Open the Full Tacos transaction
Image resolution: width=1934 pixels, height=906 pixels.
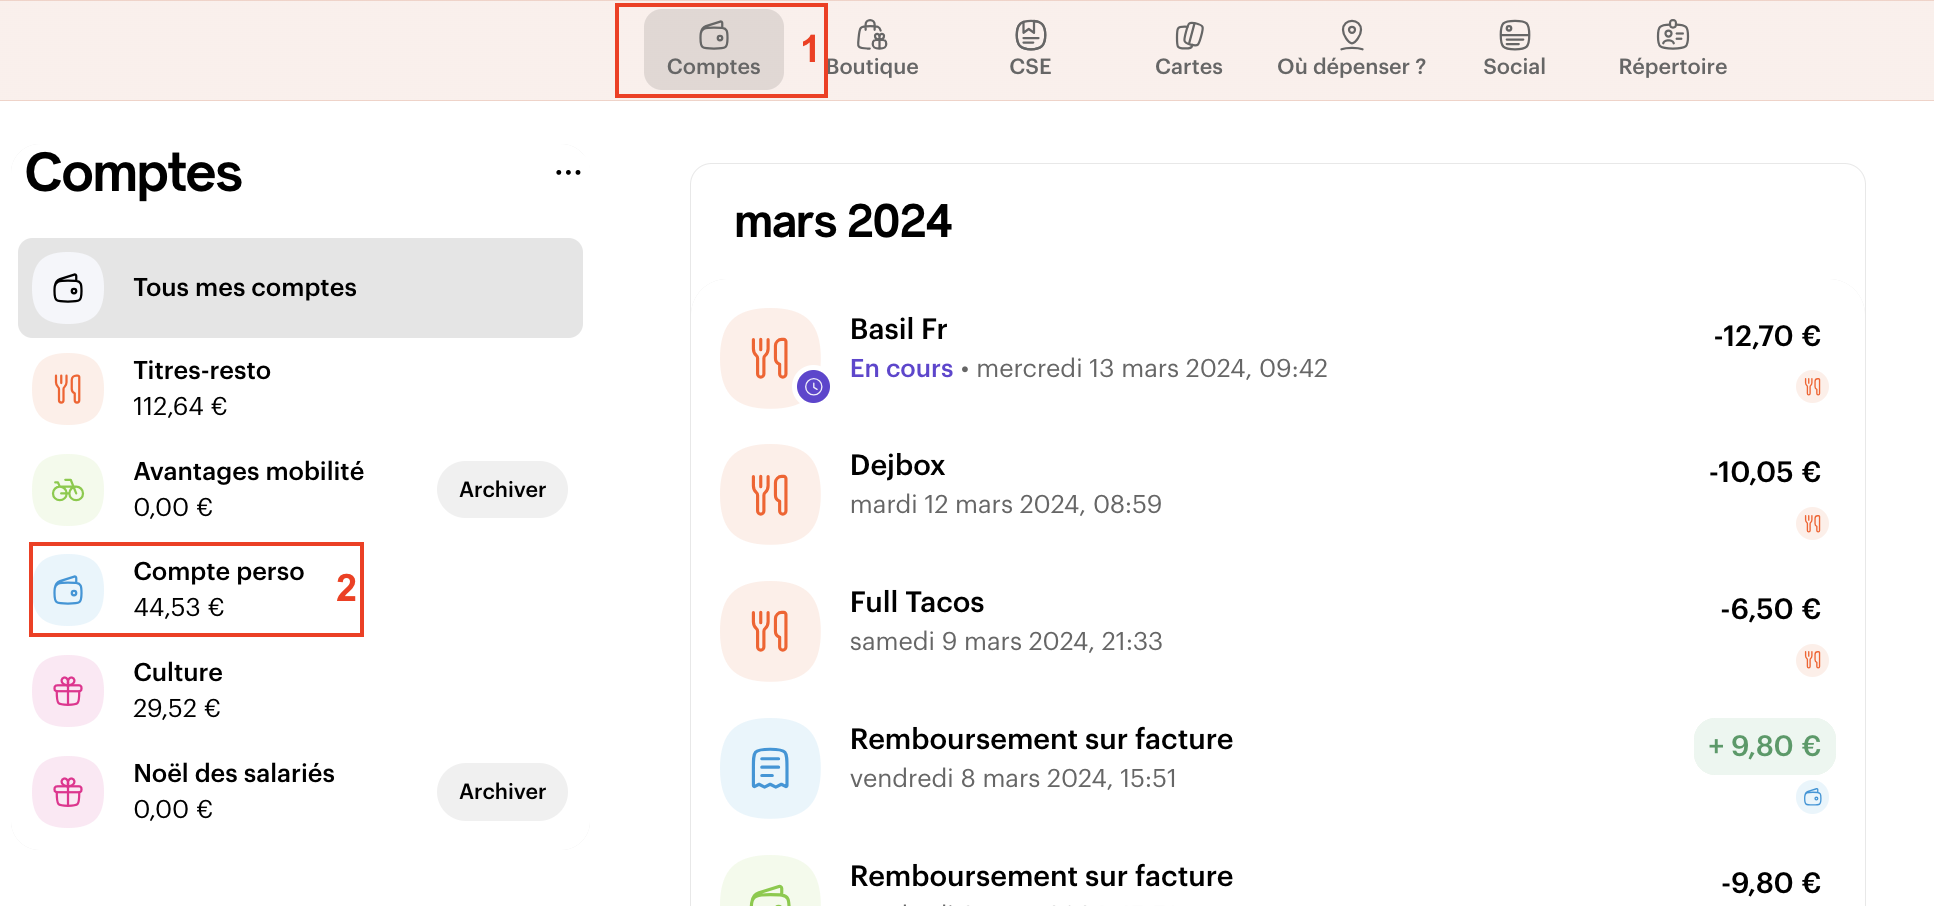[1006, 621]
